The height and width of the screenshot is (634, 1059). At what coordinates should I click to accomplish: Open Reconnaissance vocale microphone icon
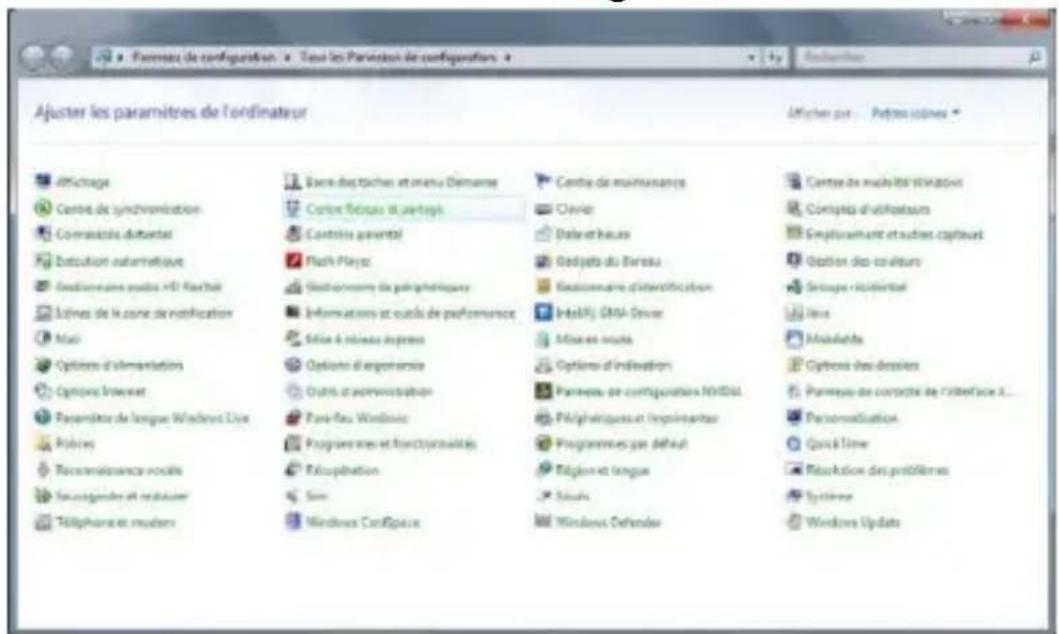pos(43,470)
